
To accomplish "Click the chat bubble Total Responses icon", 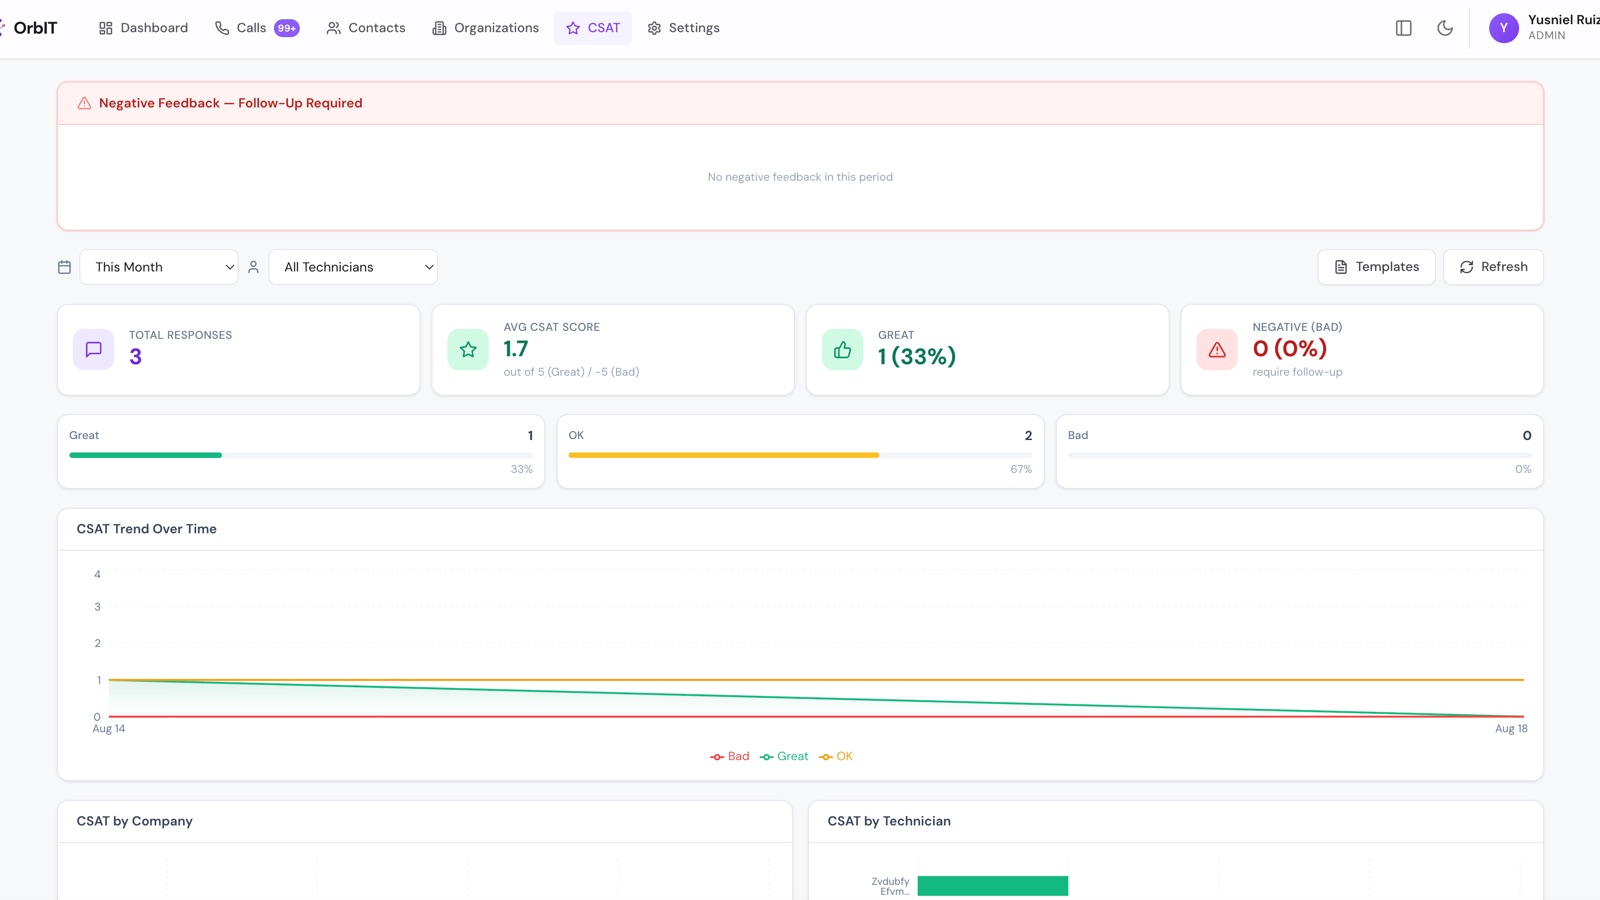I will tap(94, 349).
